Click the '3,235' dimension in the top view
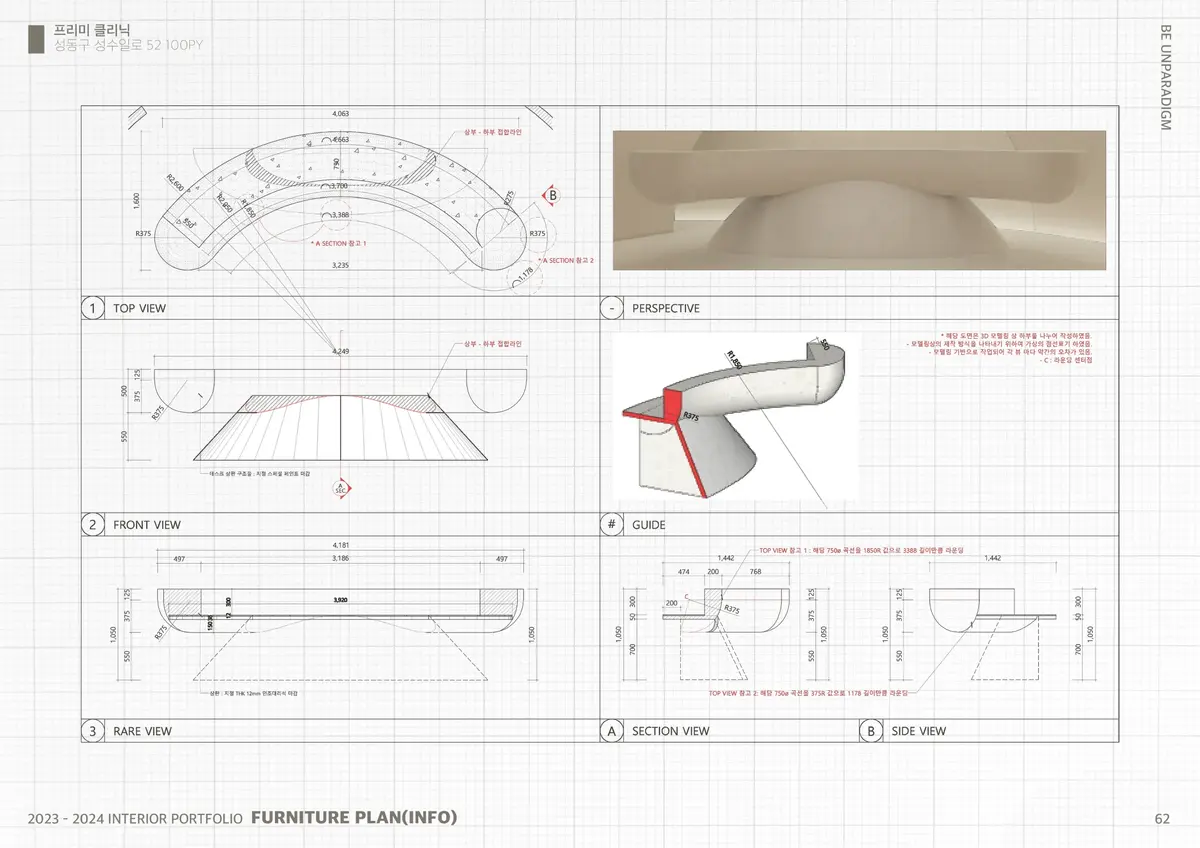 (340, 265)
